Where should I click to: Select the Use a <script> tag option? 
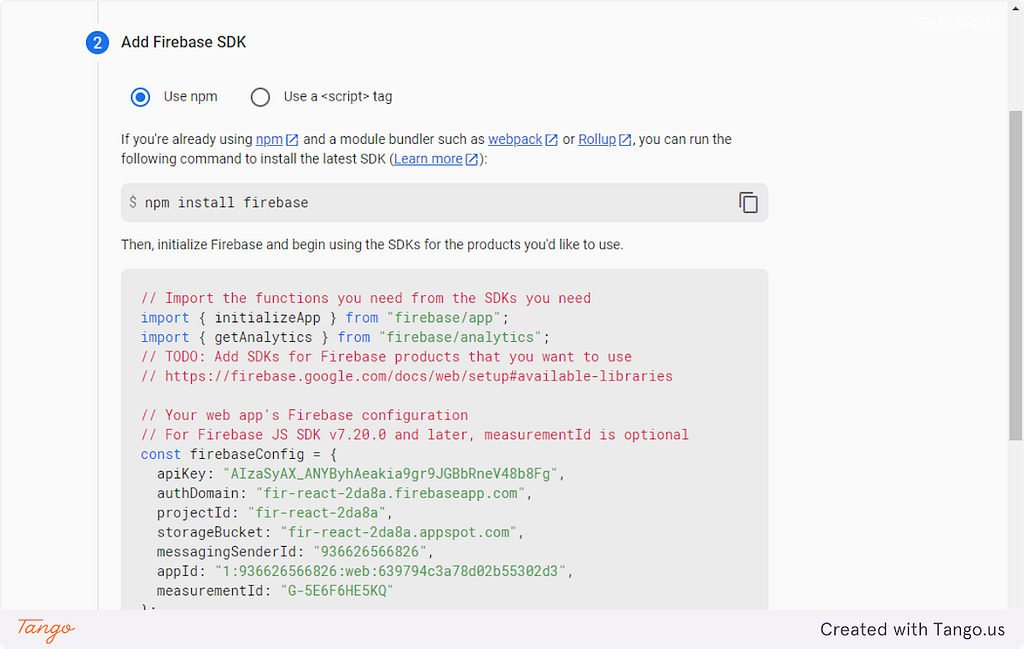[x=260, y=97]
